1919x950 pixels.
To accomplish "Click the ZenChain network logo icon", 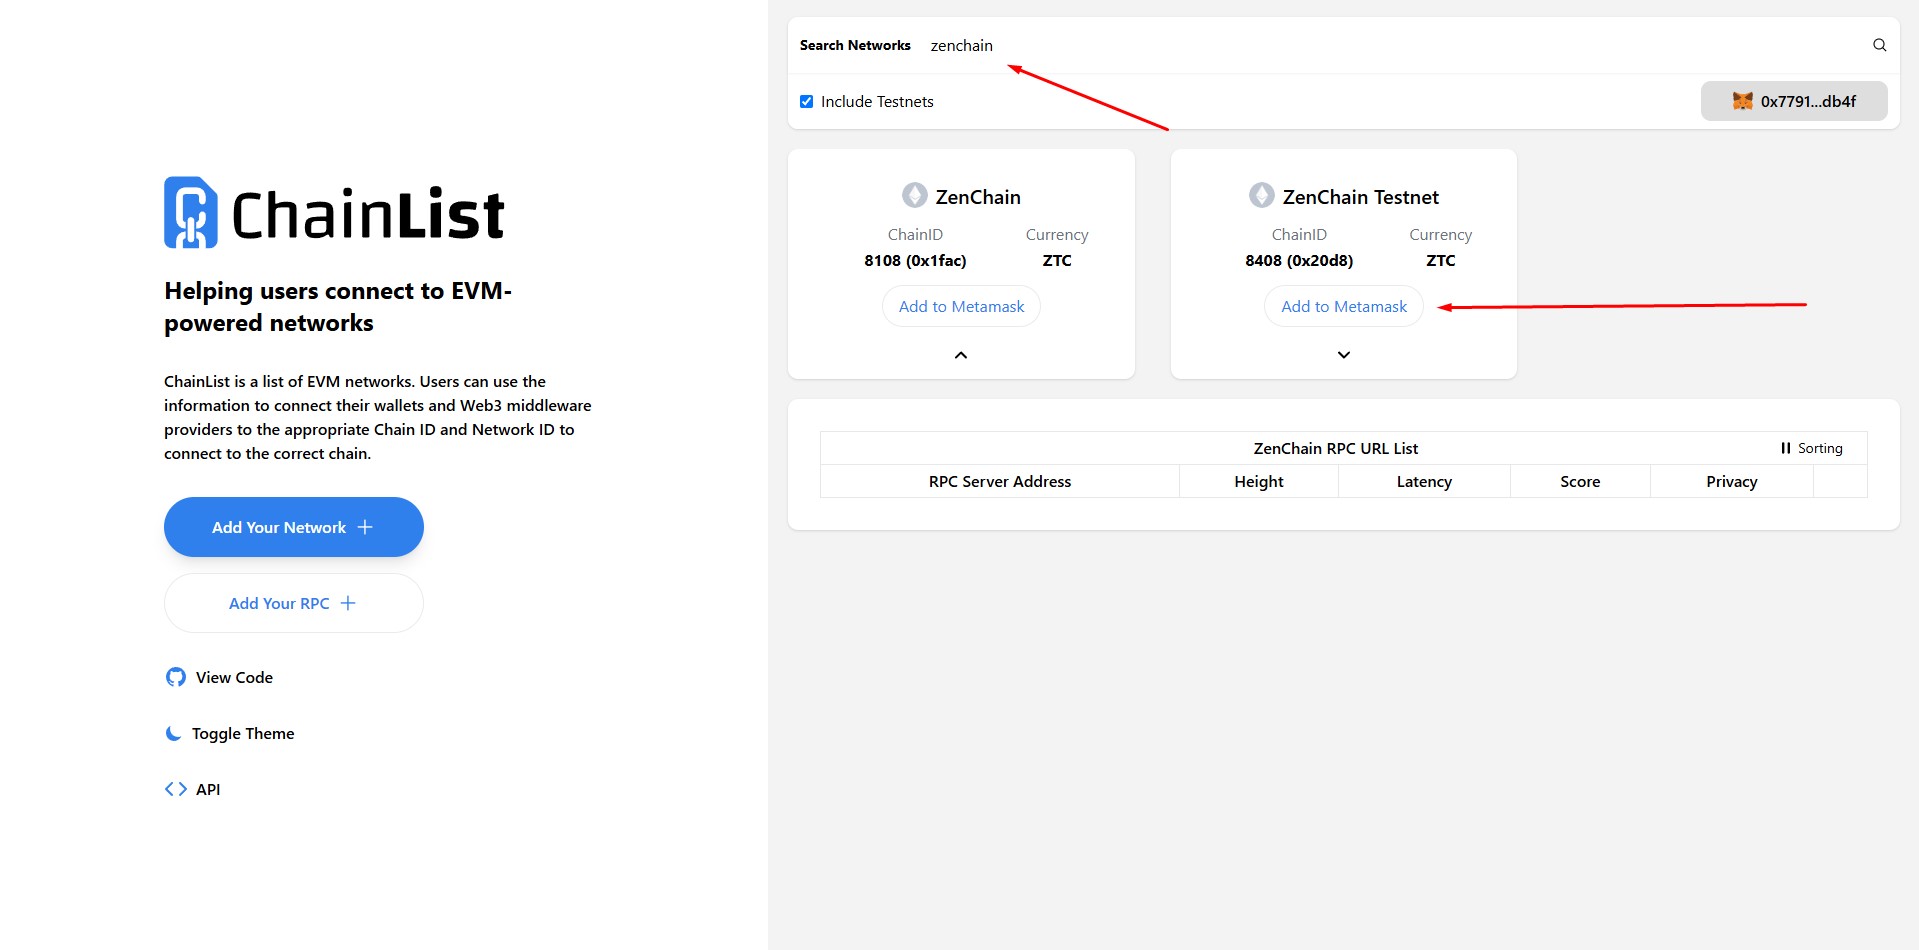I will 914,195.
